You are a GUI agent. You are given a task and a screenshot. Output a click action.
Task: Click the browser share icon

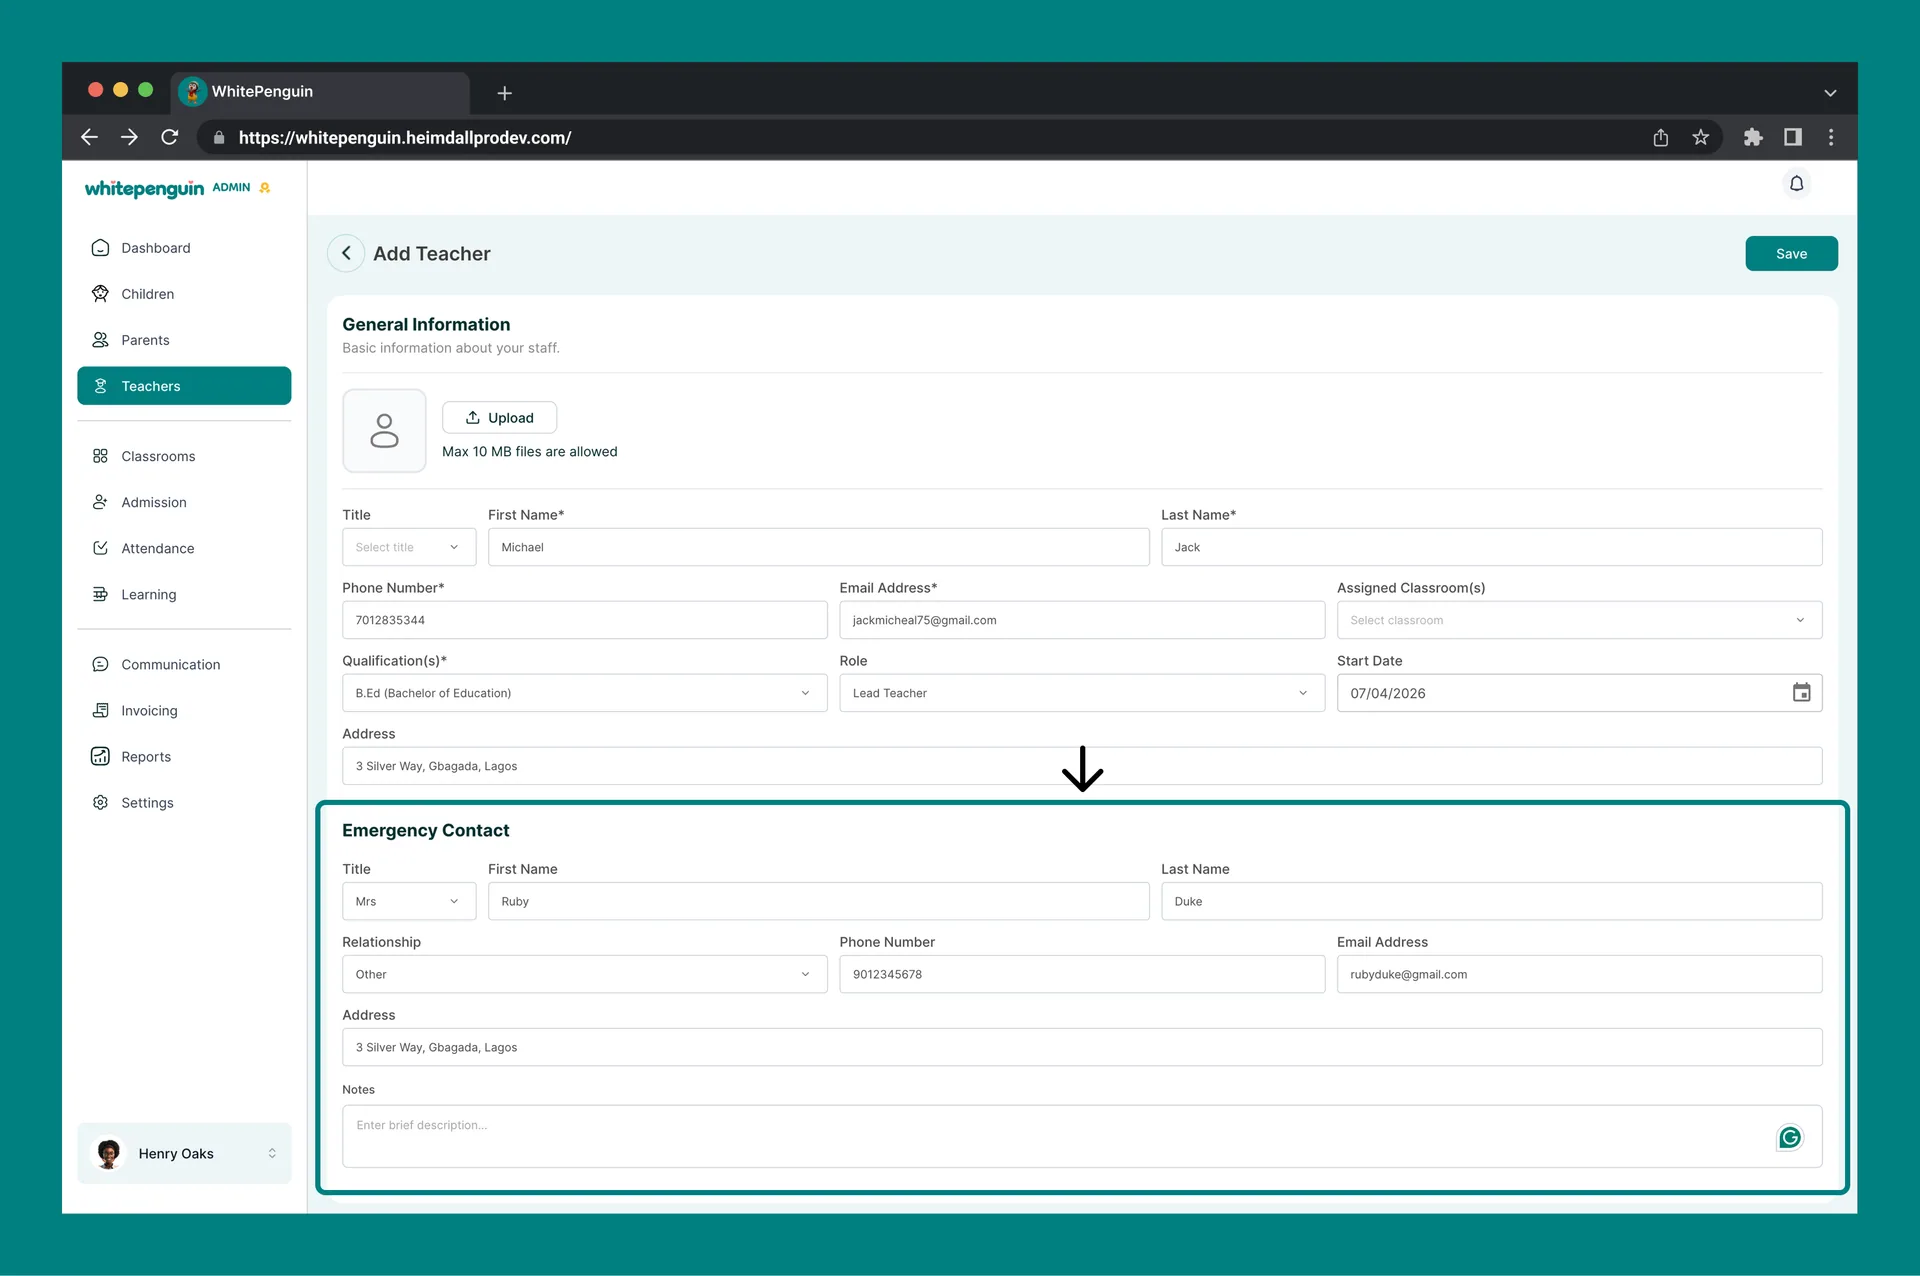[x=1661, y=137]
